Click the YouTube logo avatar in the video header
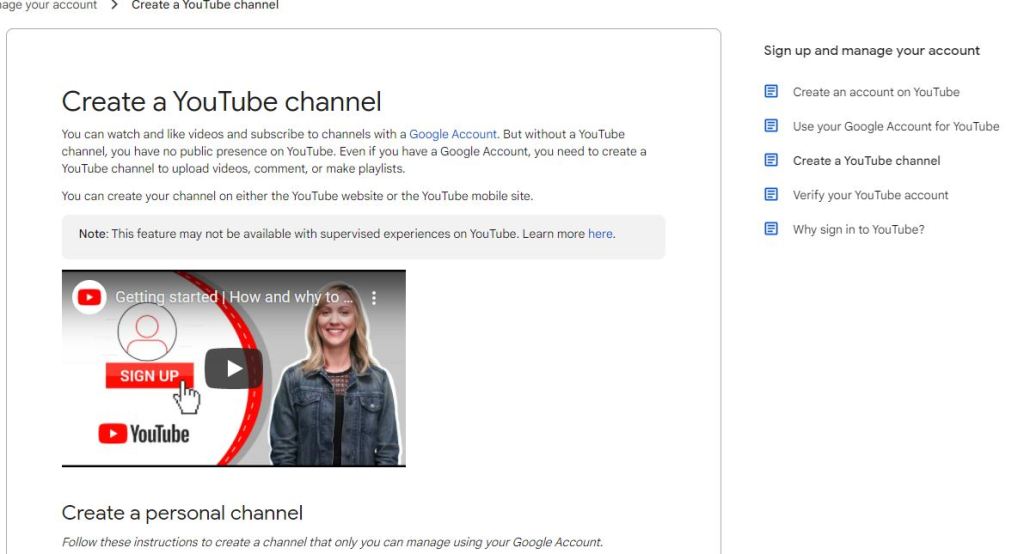Screen dimensions: 1024x554 89,297
